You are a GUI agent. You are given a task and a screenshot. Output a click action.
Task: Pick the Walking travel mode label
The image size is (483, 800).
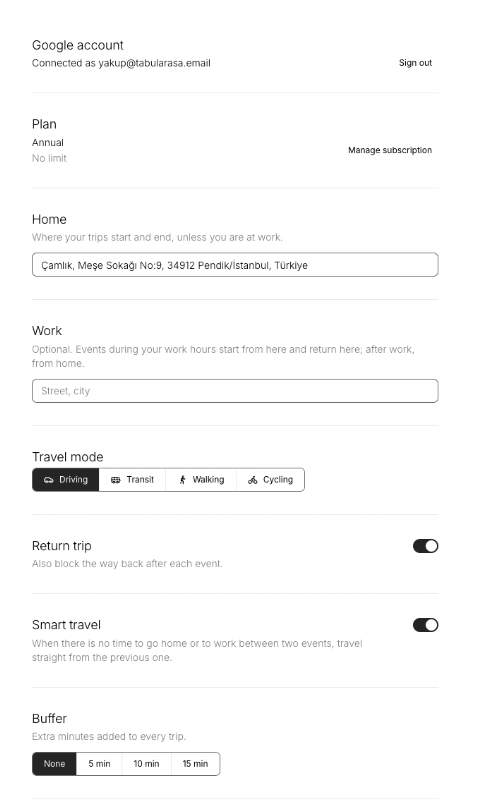coord(208,480)
